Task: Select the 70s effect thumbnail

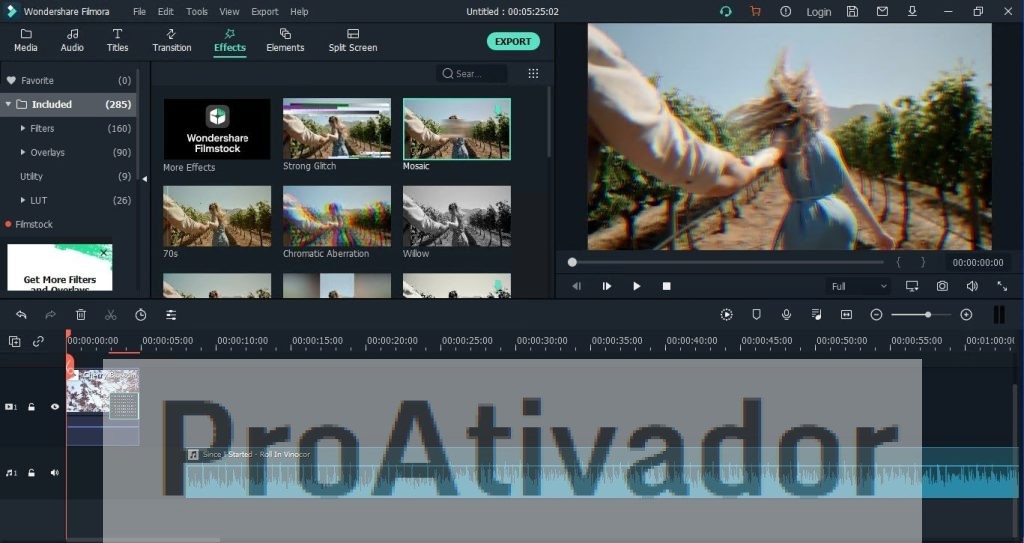Action: 217,216
